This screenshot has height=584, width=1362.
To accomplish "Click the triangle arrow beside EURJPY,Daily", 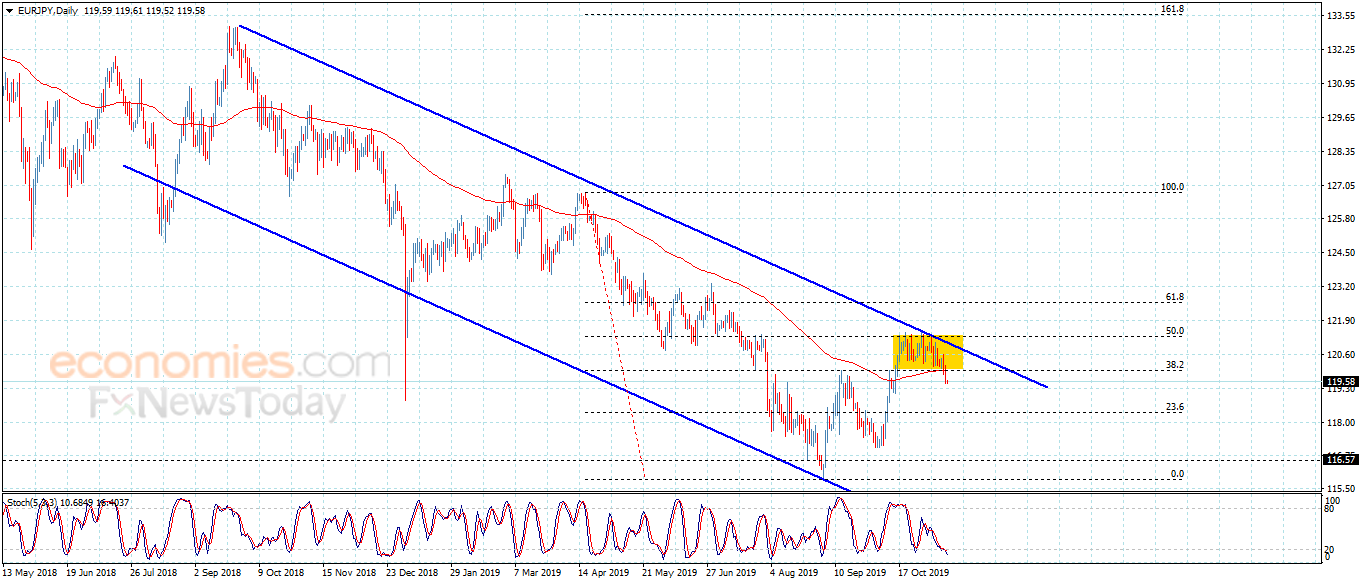I will click(10, 10).
